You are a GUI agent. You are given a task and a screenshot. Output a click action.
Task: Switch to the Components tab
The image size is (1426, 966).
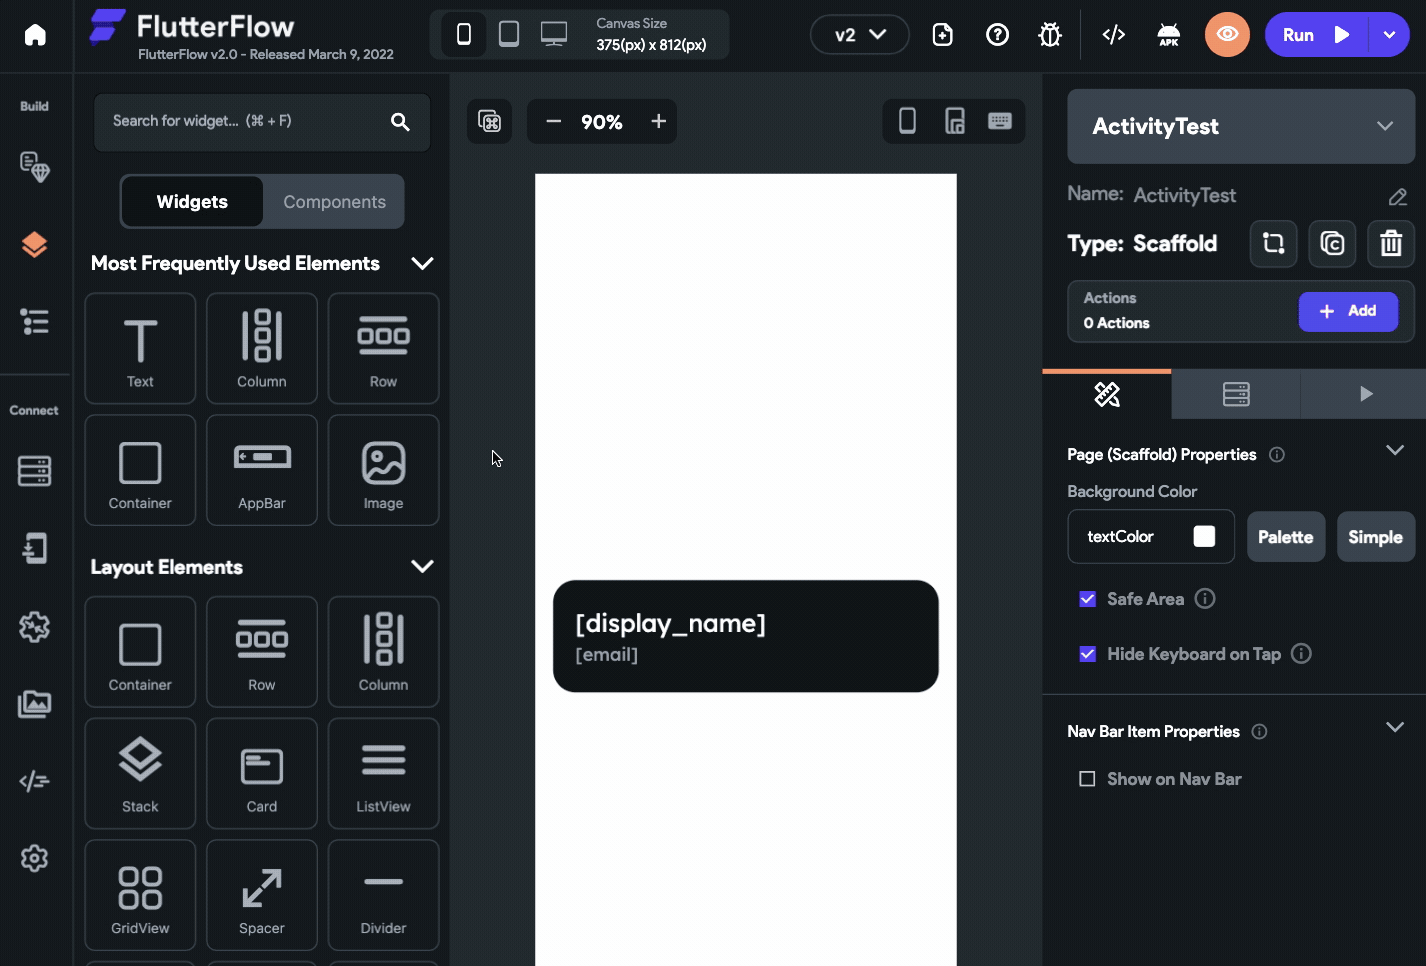click(334, 201)
